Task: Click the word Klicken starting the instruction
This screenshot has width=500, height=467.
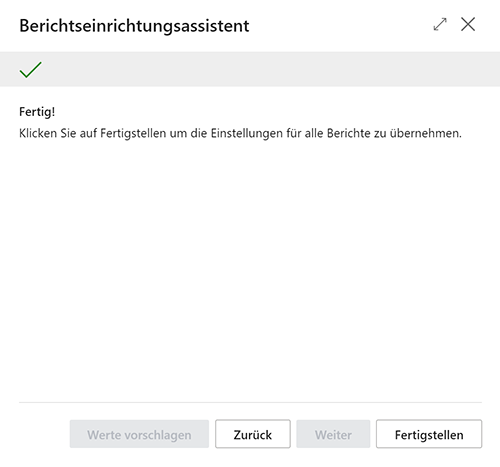Action: point(38,133)
